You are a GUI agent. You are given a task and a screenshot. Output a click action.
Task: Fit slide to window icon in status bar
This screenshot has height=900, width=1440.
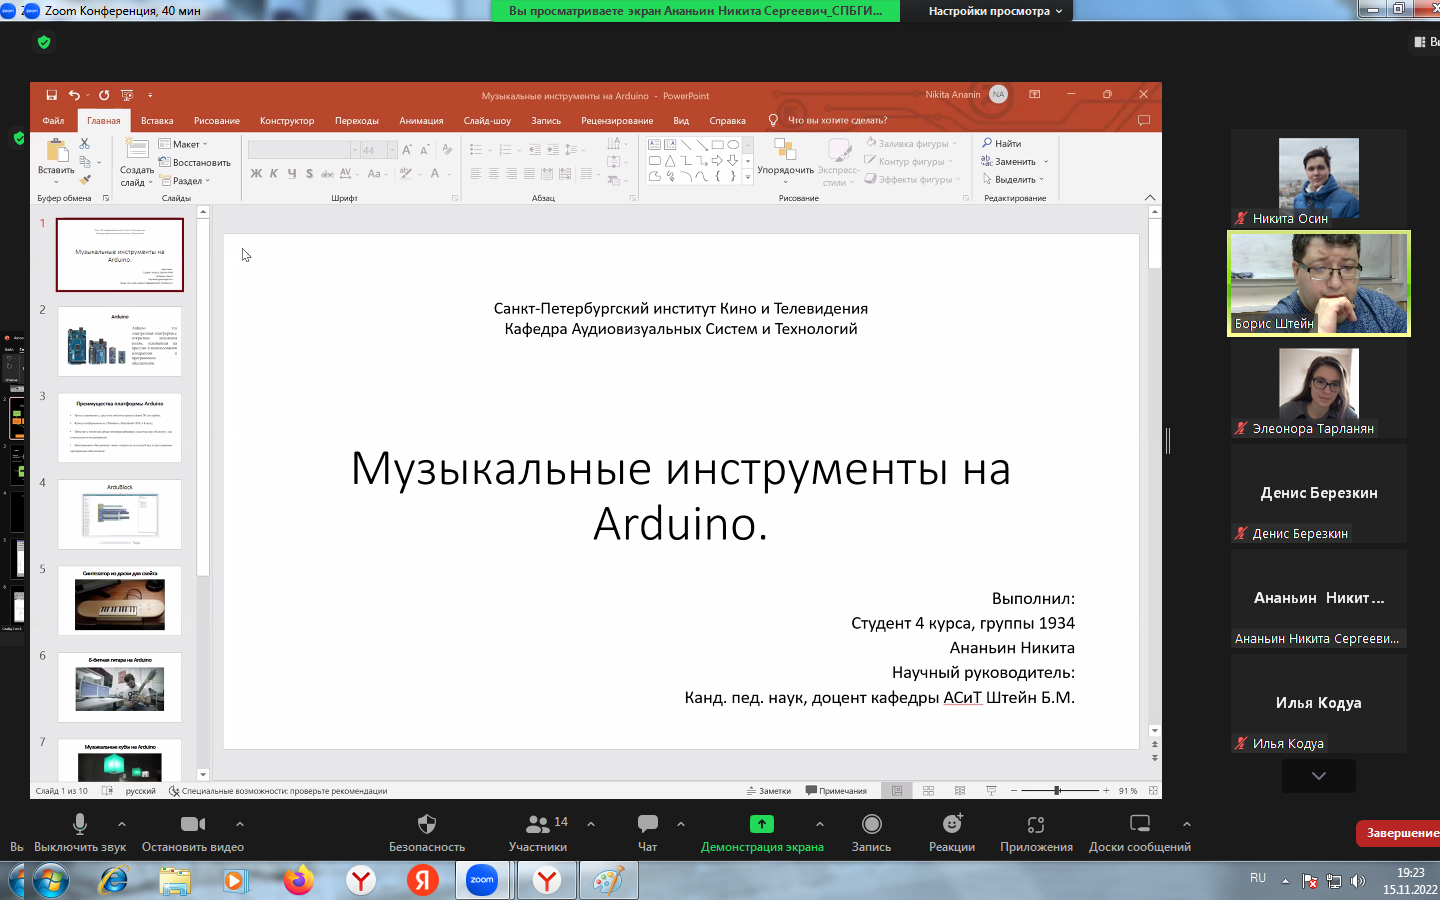1153,790
